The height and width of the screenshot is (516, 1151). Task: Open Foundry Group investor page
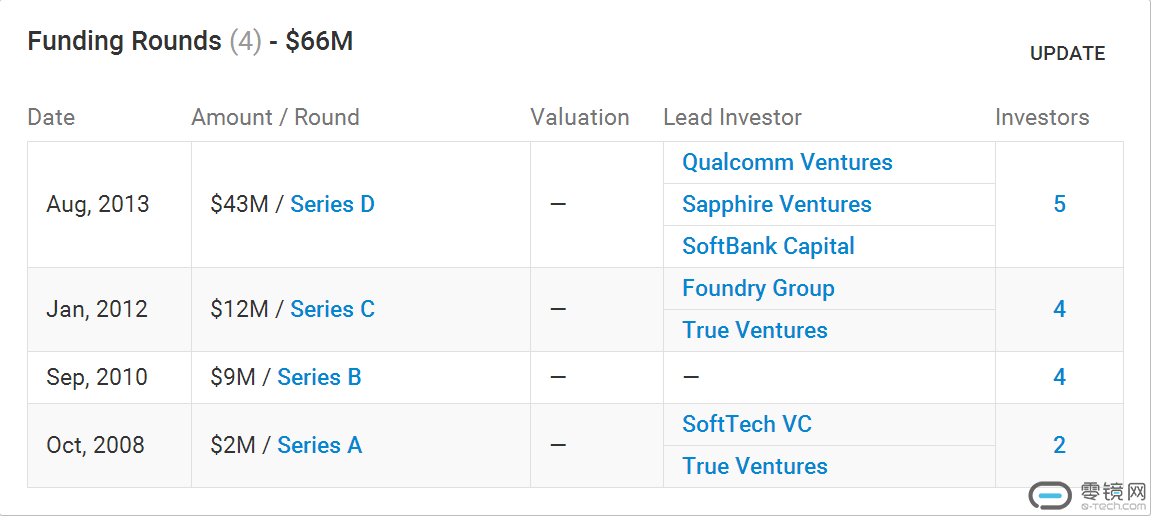point(758,288)
